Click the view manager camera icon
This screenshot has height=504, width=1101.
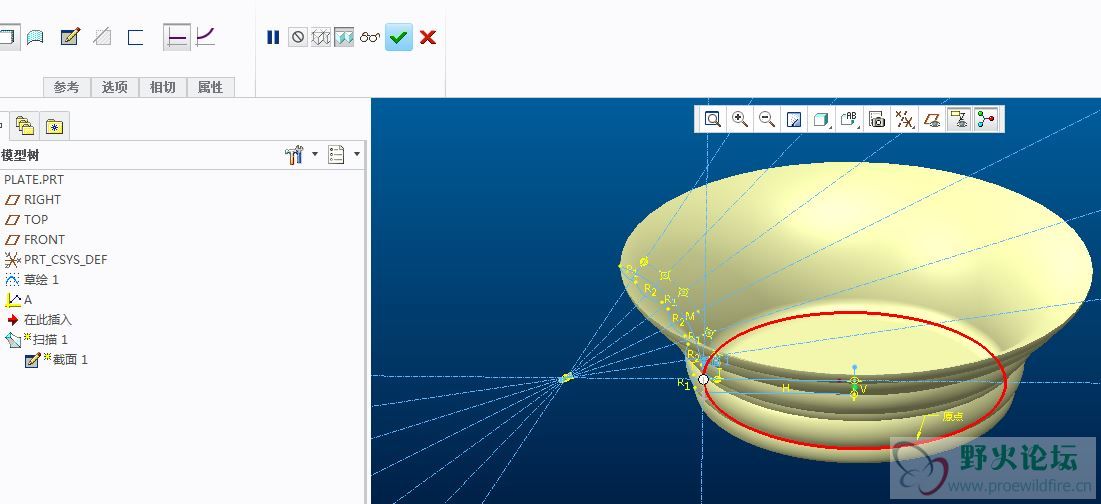(x=877, y=119)
